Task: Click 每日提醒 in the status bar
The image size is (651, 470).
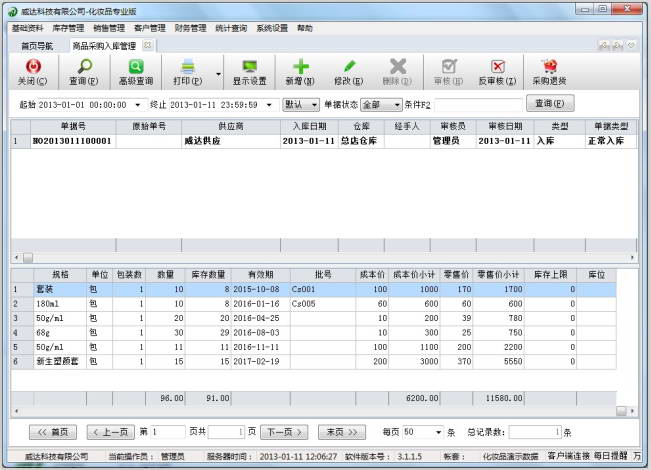Action: tap(610, 455)
